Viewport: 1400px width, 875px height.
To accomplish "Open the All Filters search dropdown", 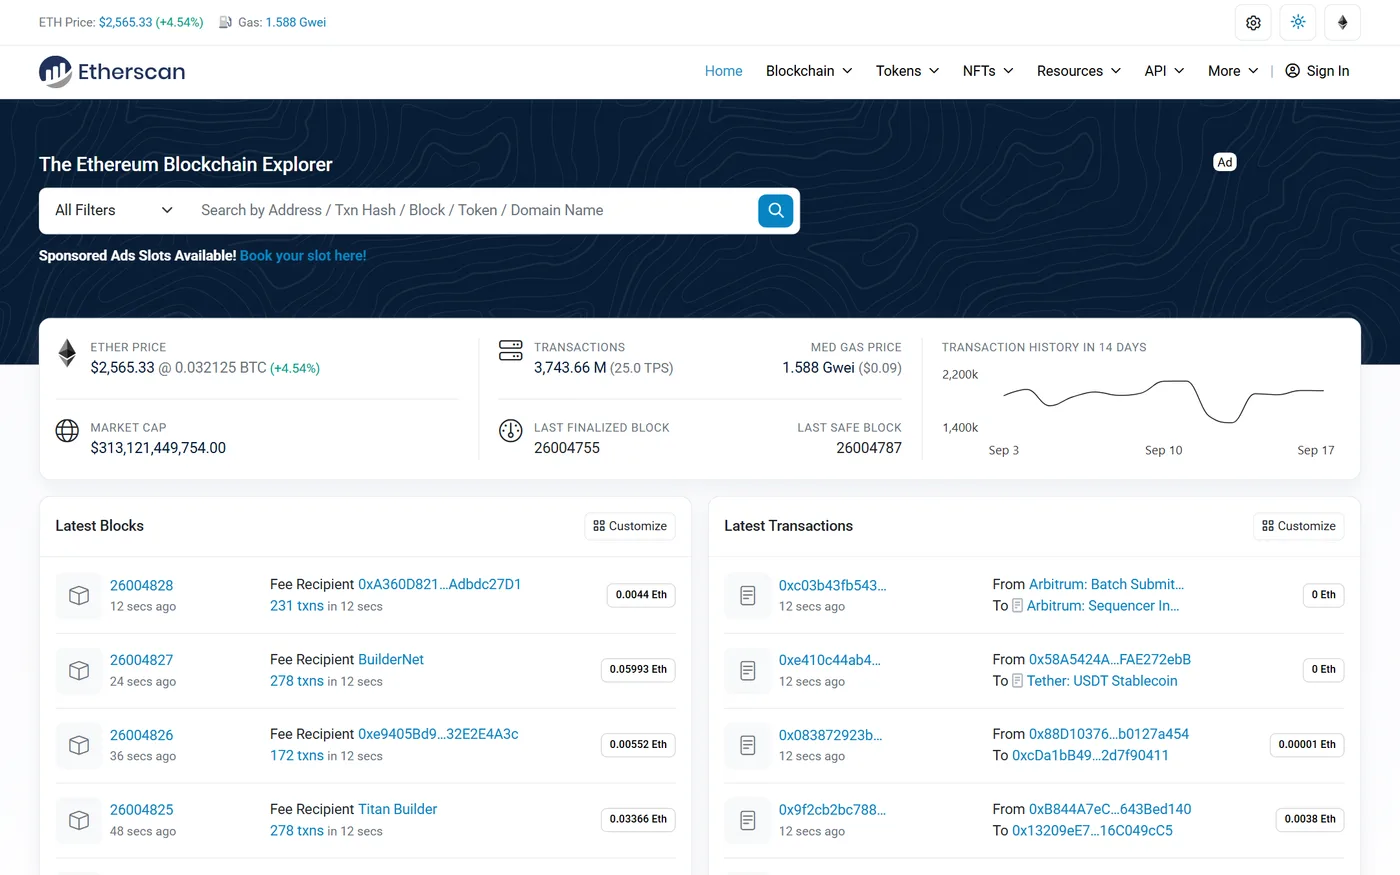I will 114,210.
